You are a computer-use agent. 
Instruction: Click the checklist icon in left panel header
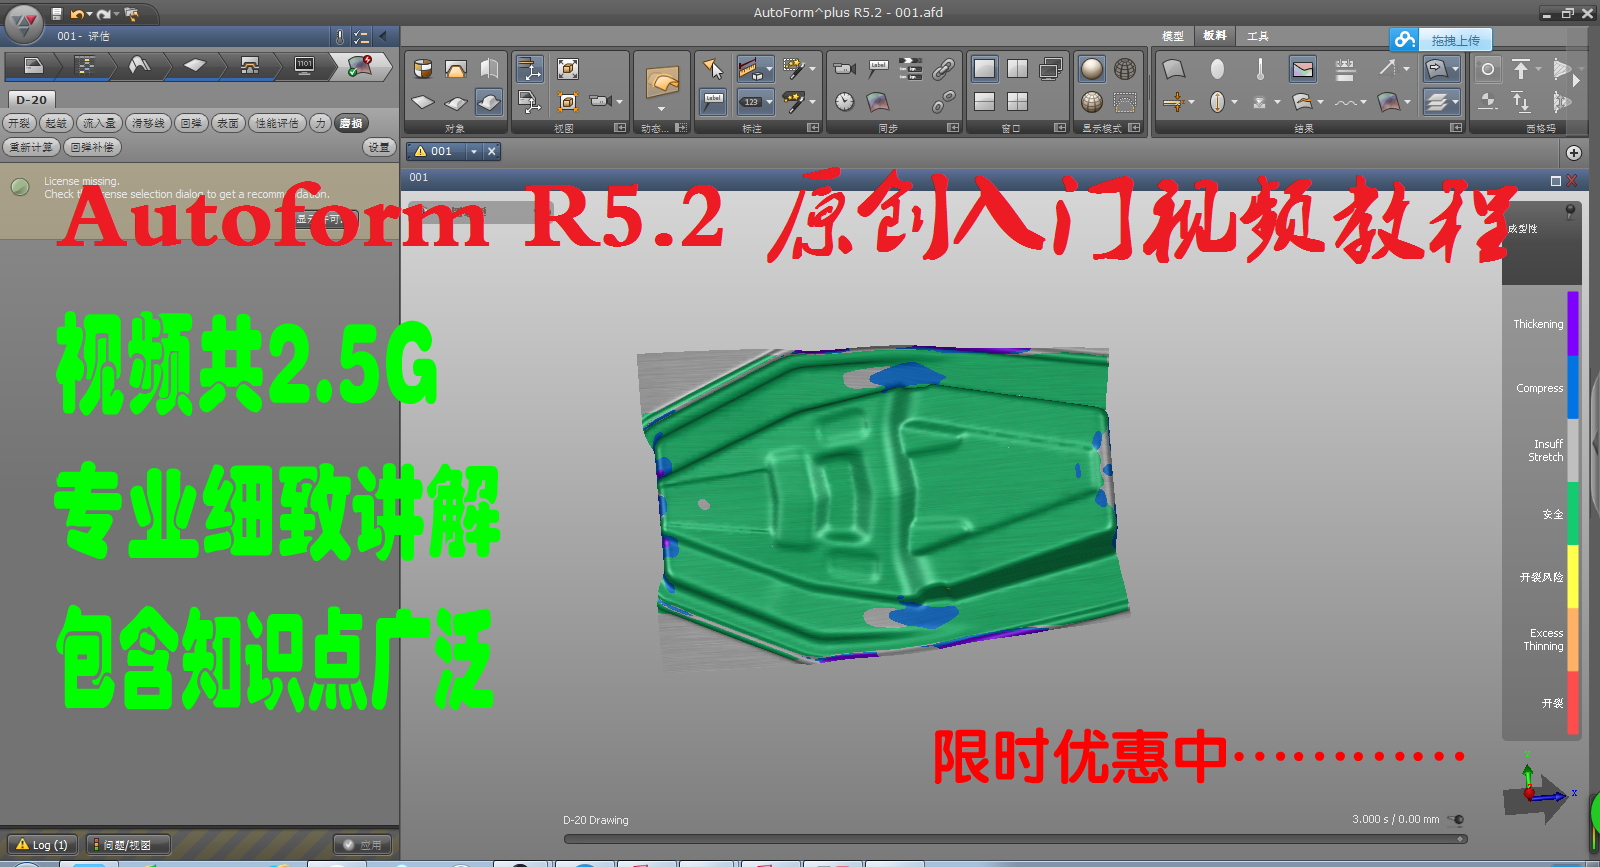pyautogui.click(x=361, y=37)
